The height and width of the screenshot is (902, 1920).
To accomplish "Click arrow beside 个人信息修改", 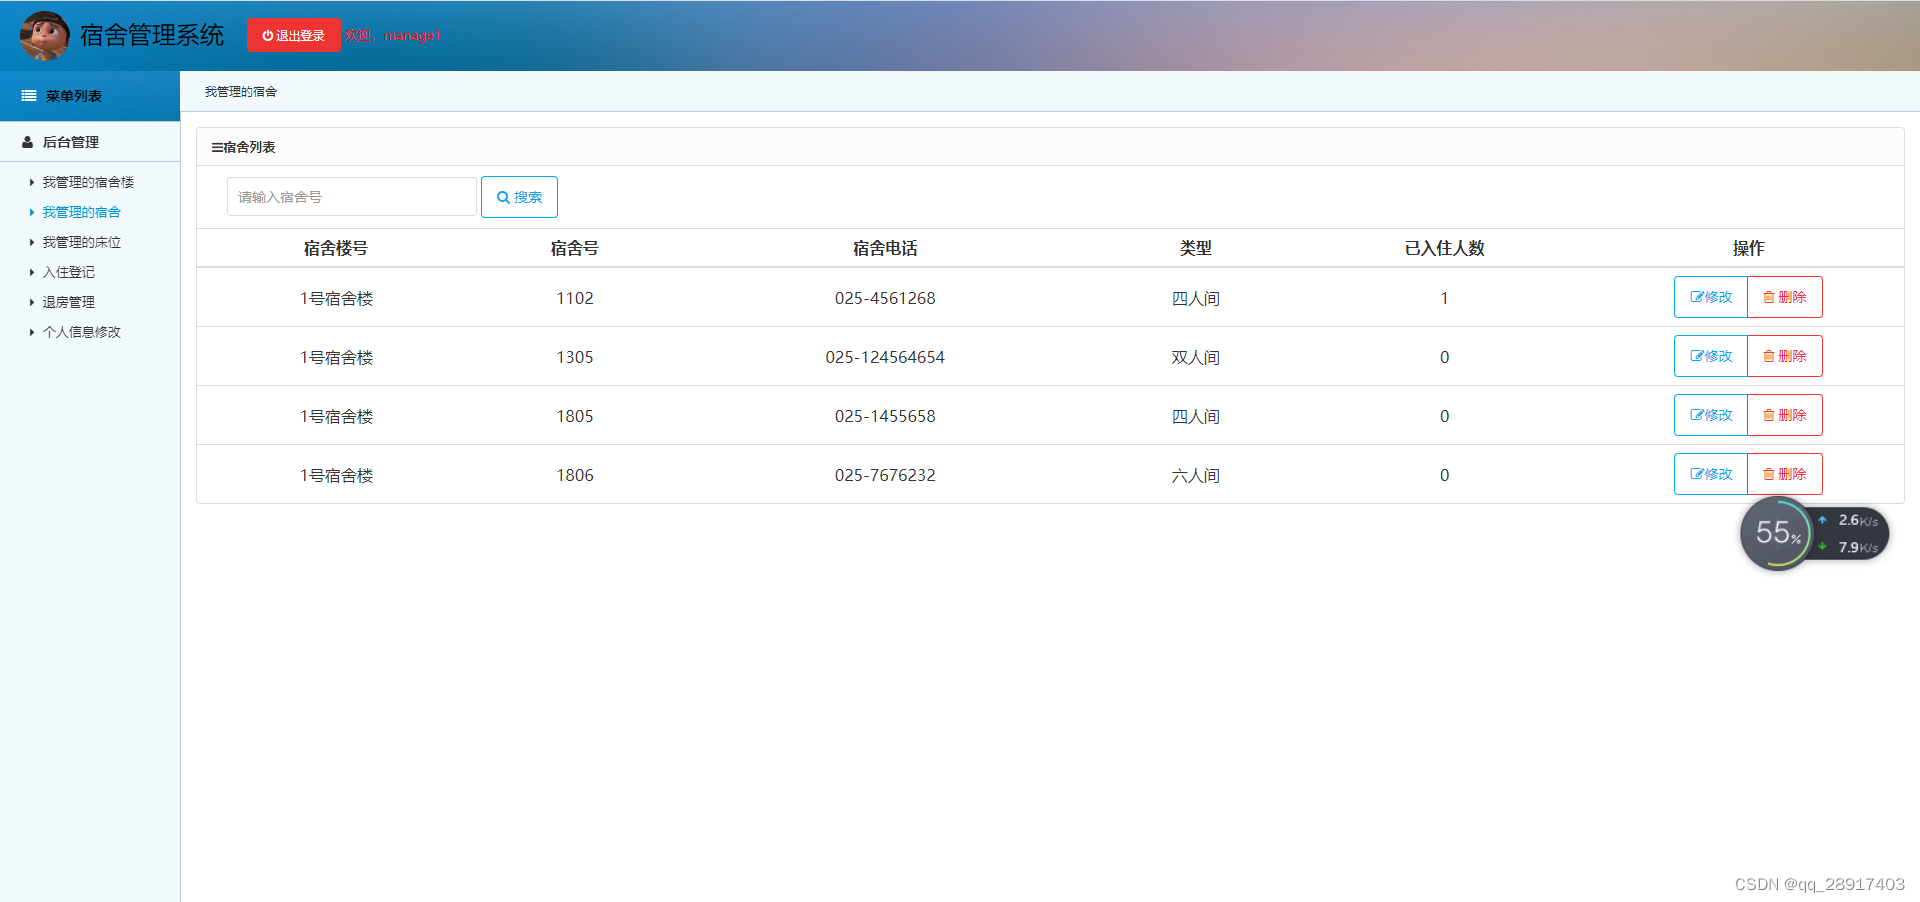I will [x=32, y=332].
